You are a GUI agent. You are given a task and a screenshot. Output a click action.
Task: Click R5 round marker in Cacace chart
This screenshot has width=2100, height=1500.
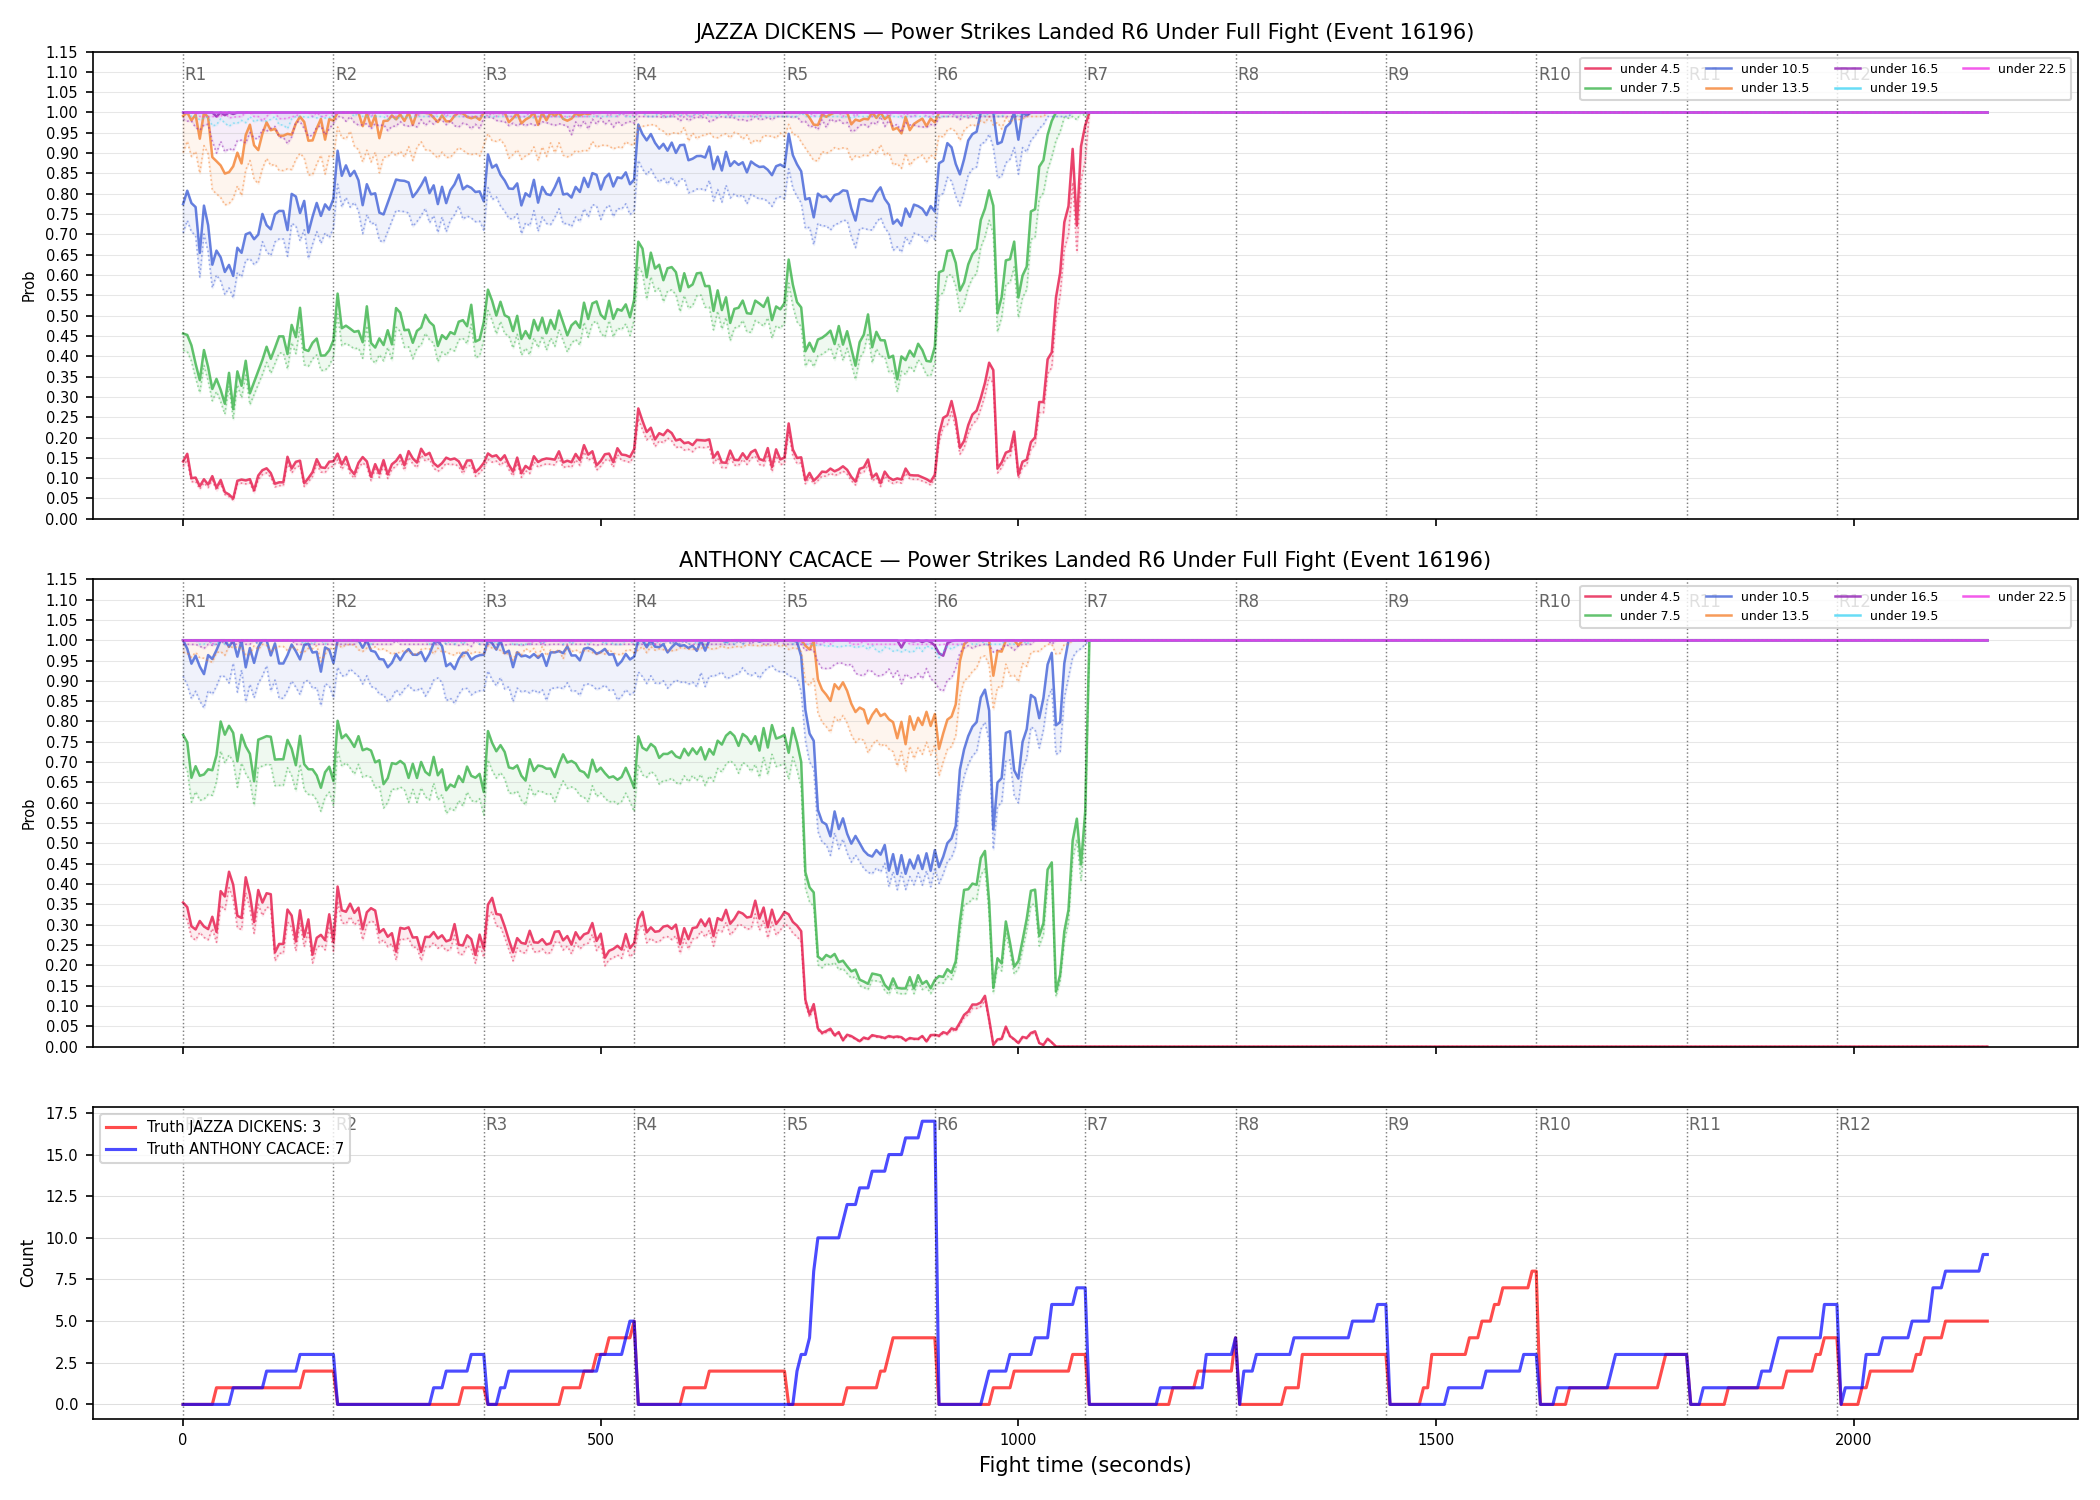coord(797,601)
